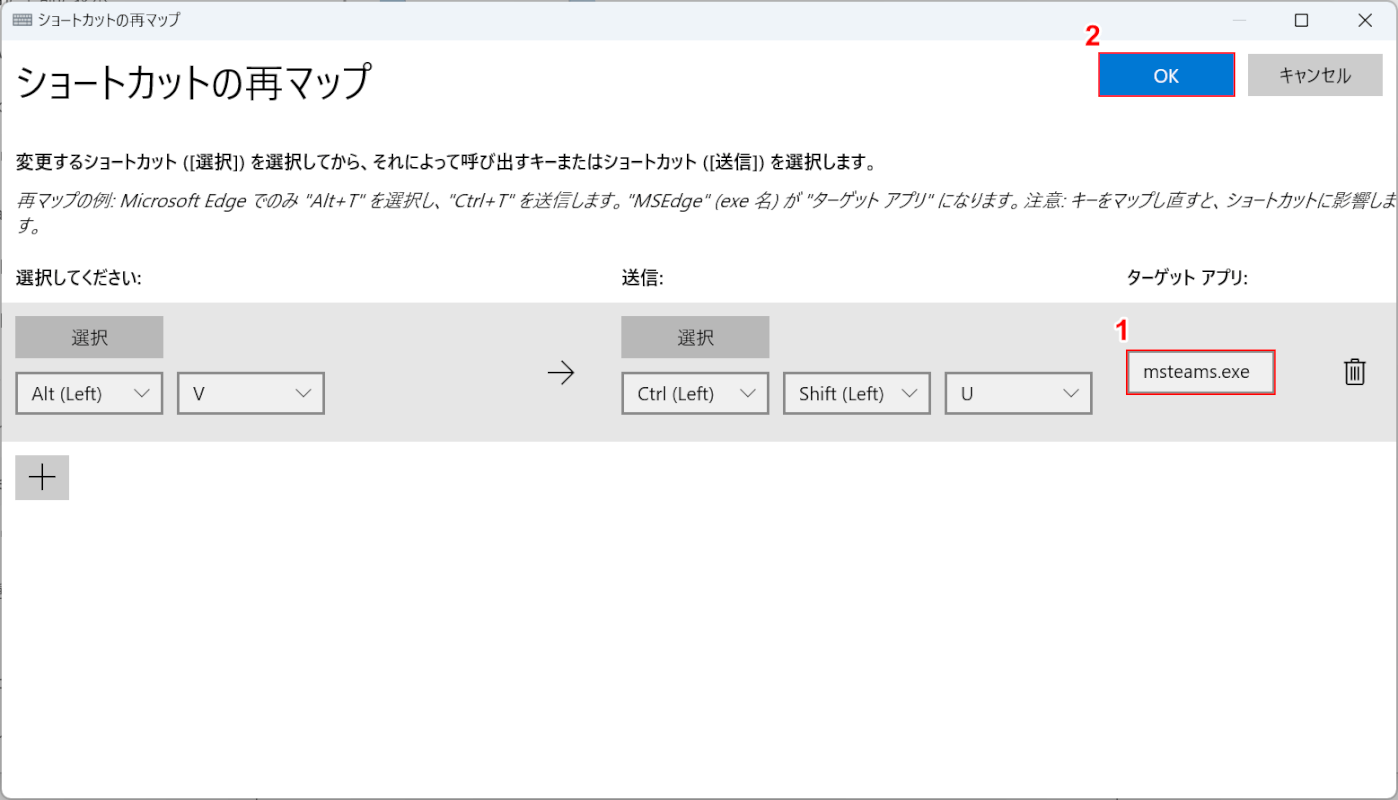Image resolution: width=1398 pixels, height=800 pixels.
Task: Focus the msteams.exe target app field
Action: point(1201,372)
